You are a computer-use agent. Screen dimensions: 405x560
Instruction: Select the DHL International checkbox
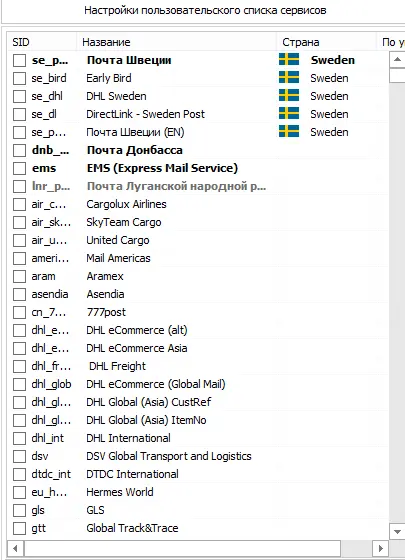coord(19,438)
